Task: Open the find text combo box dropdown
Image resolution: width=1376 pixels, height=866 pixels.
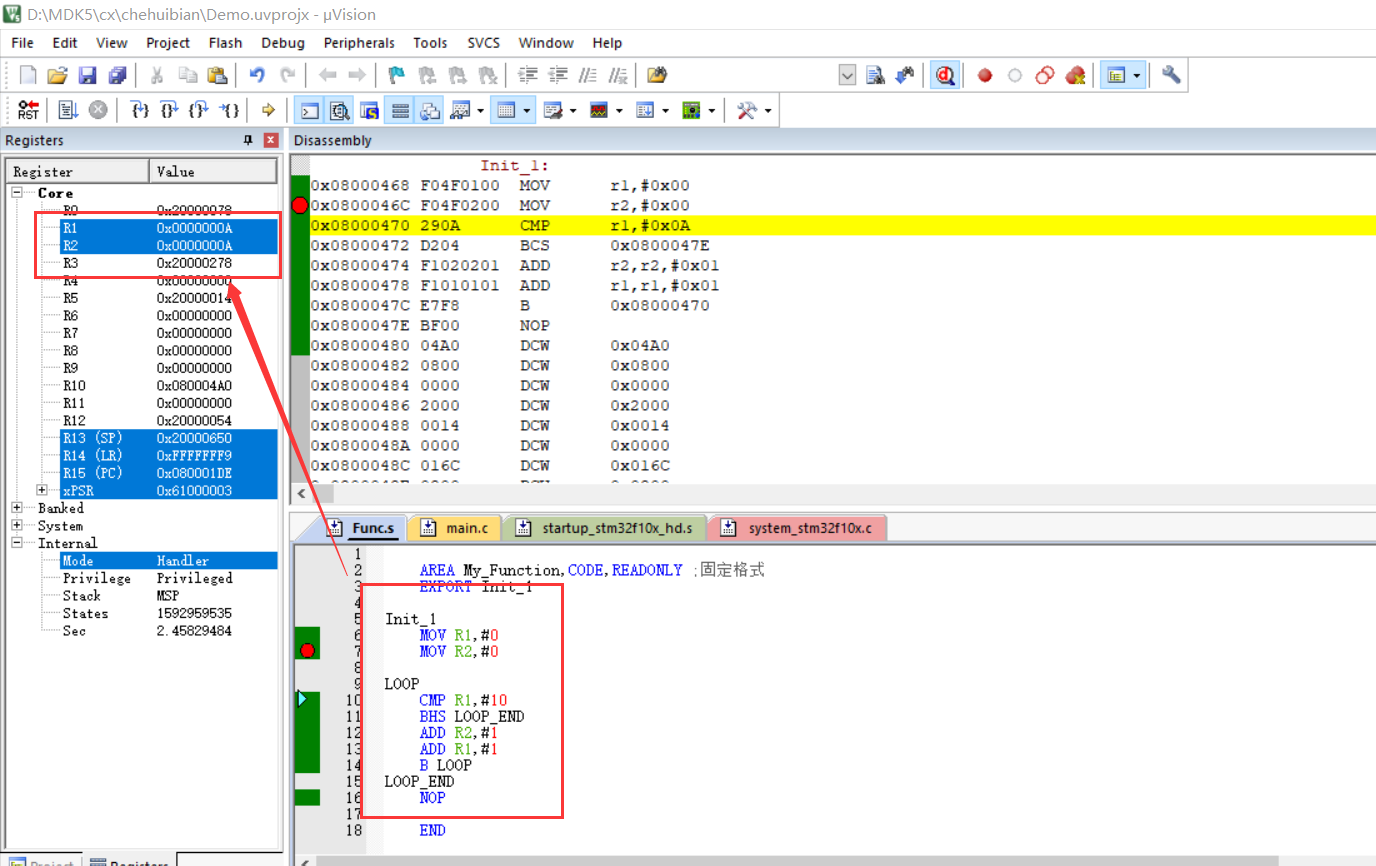Action: point(847,75)
